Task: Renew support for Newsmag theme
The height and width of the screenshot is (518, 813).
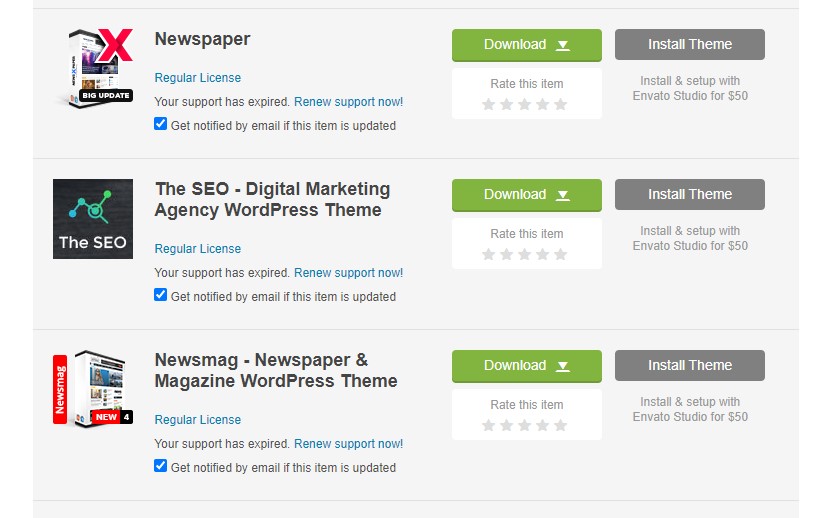Action: pyautogui.click(x=348, y=443)
